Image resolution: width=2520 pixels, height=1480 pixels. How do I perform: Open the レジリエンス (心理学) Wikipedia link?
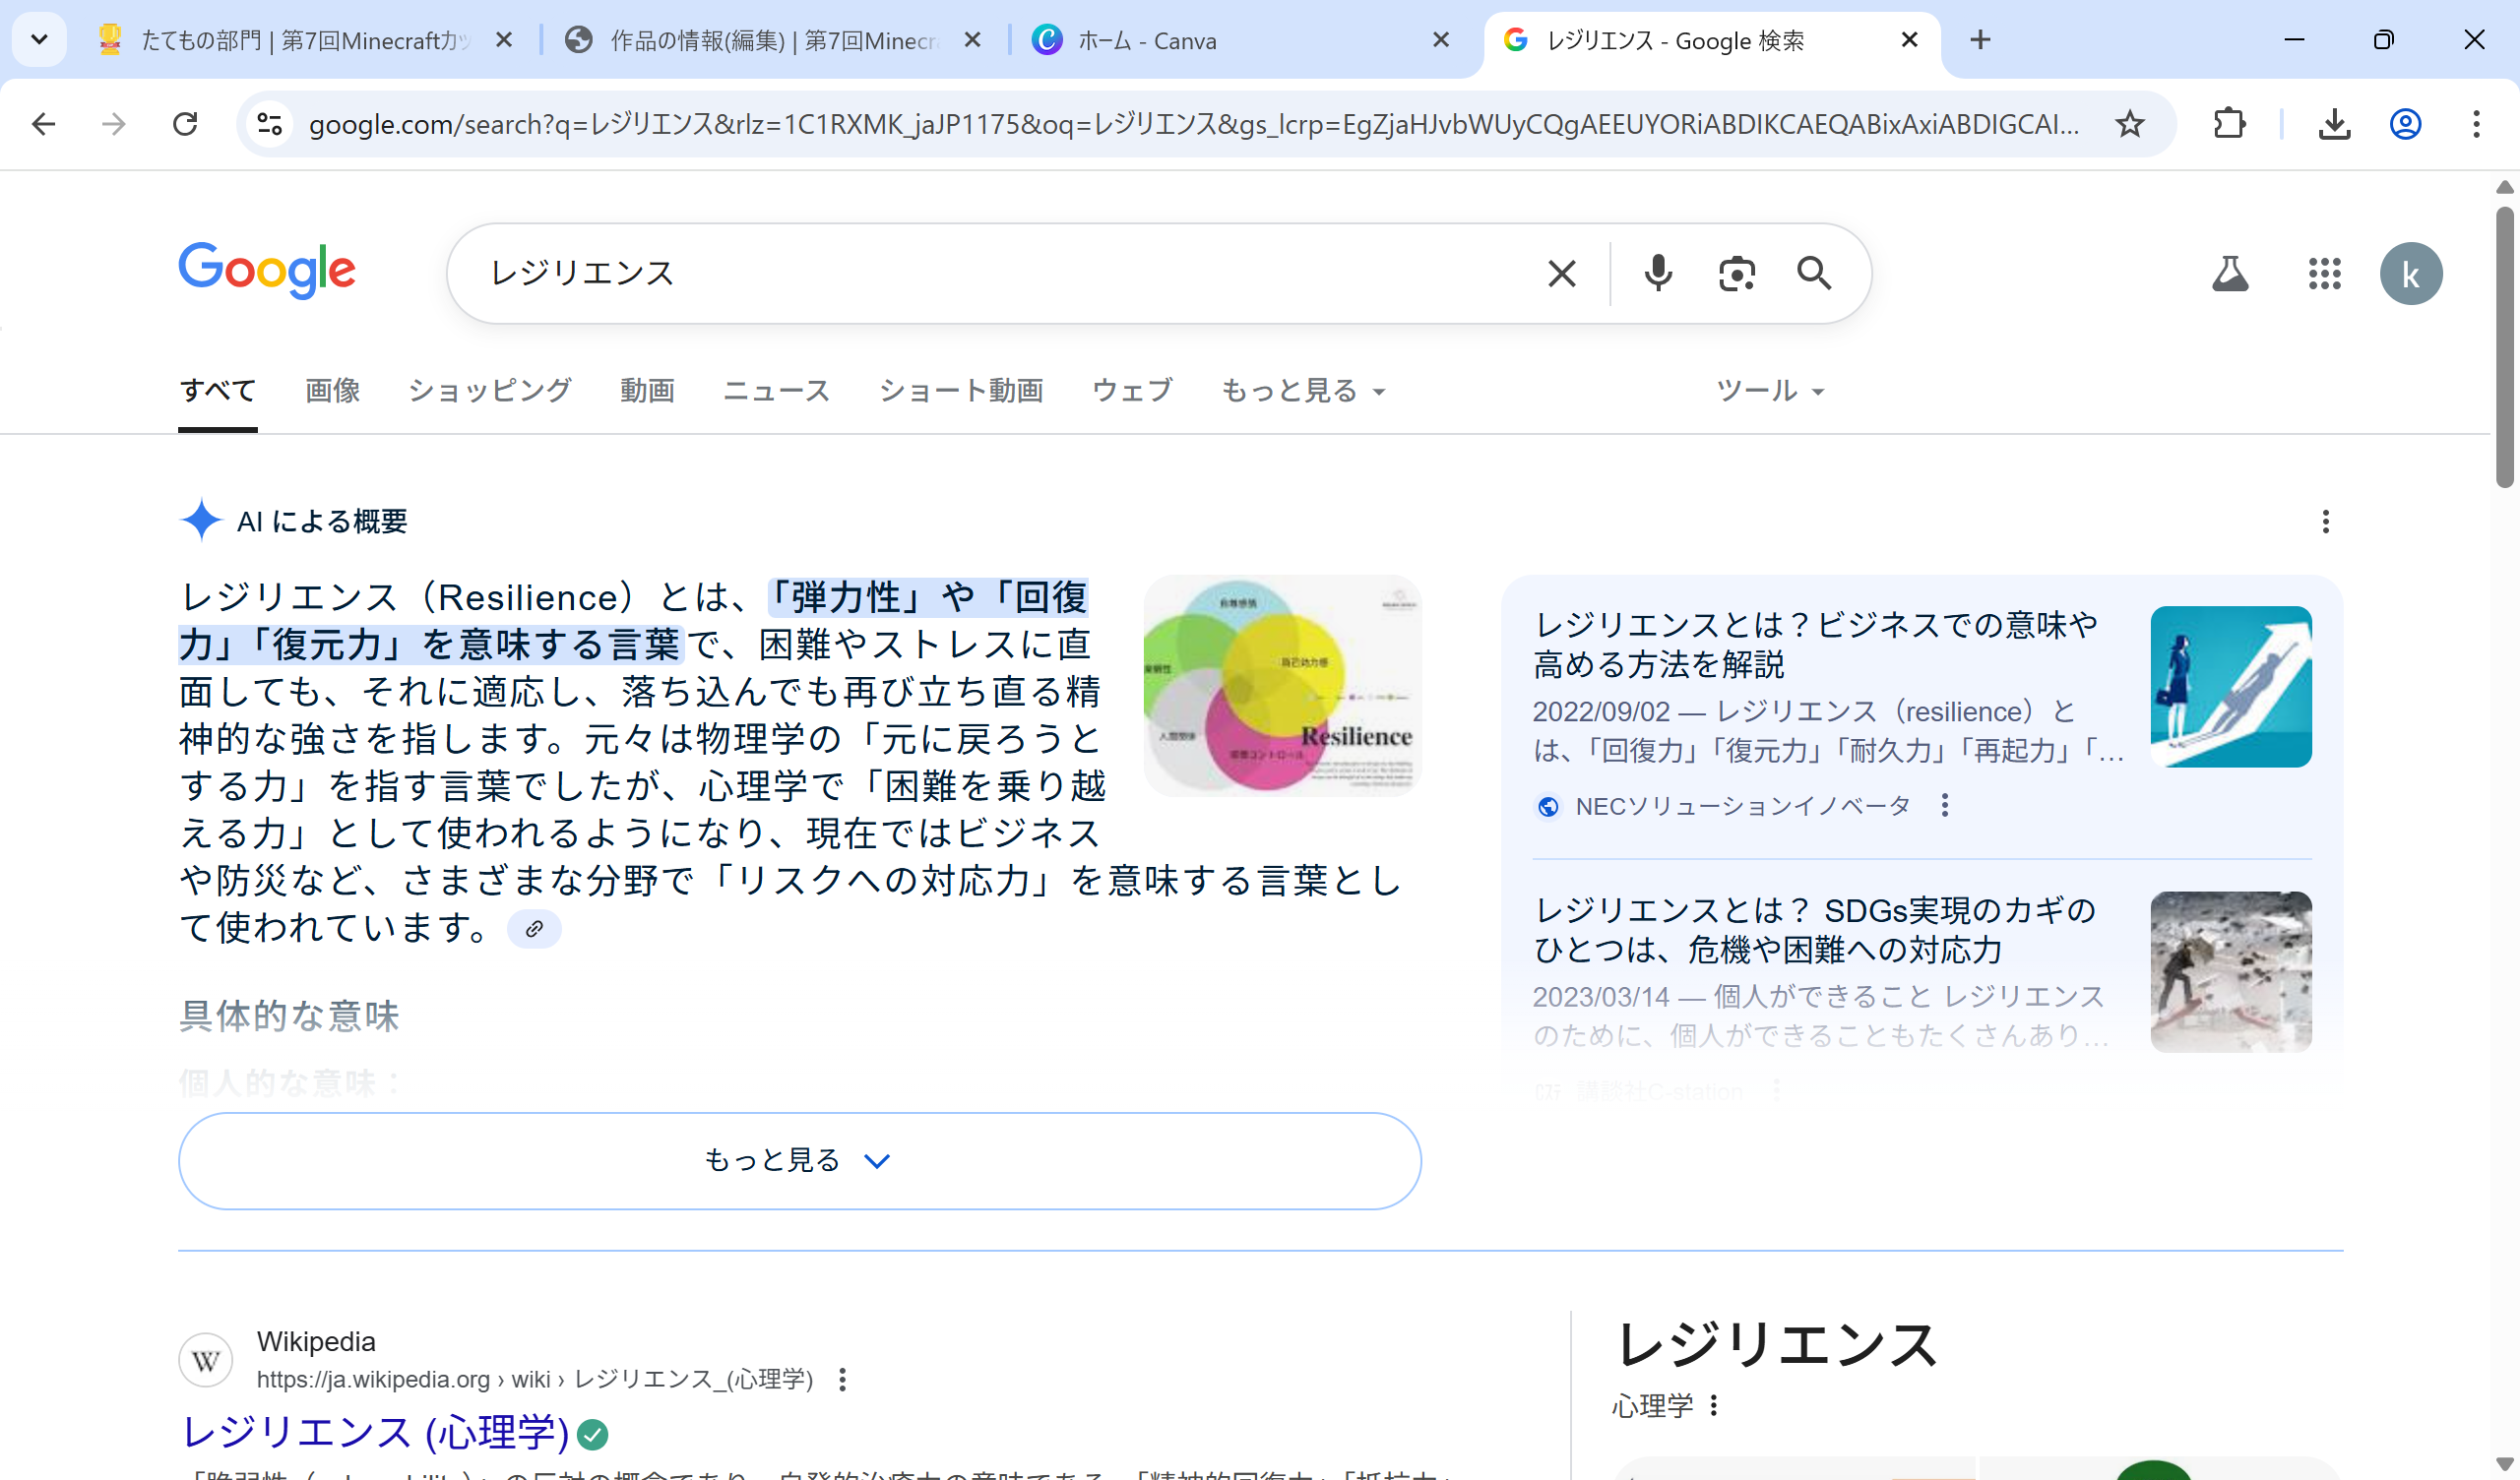pyautogui.click(x=375, y=1432)
